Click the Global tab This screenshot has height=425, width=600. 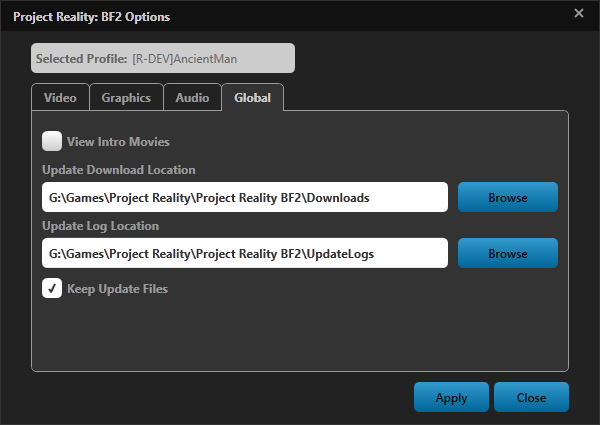252,98
